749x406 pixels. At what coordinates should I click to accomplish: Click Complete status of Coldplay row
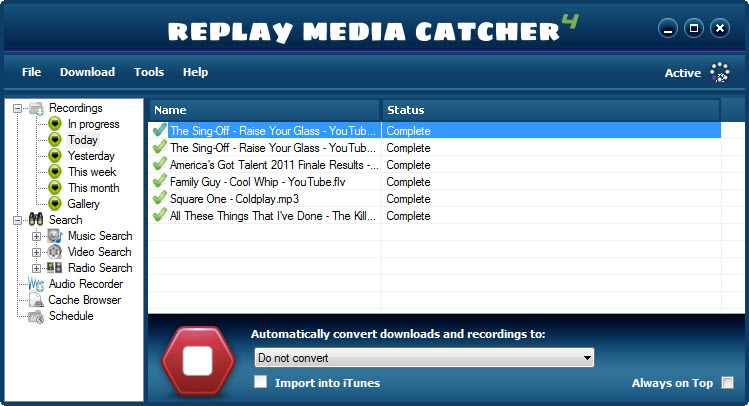pos(408,199)
